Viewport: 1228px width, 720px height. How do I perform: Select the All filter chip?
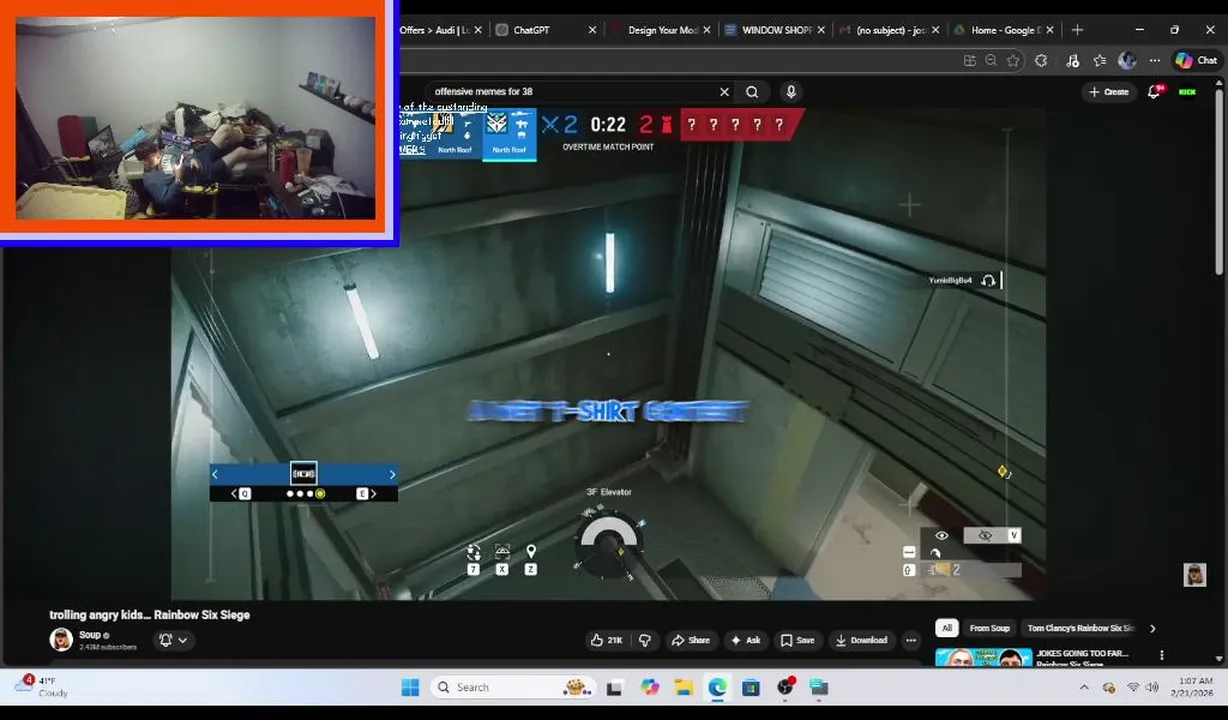tap(946, 628)
